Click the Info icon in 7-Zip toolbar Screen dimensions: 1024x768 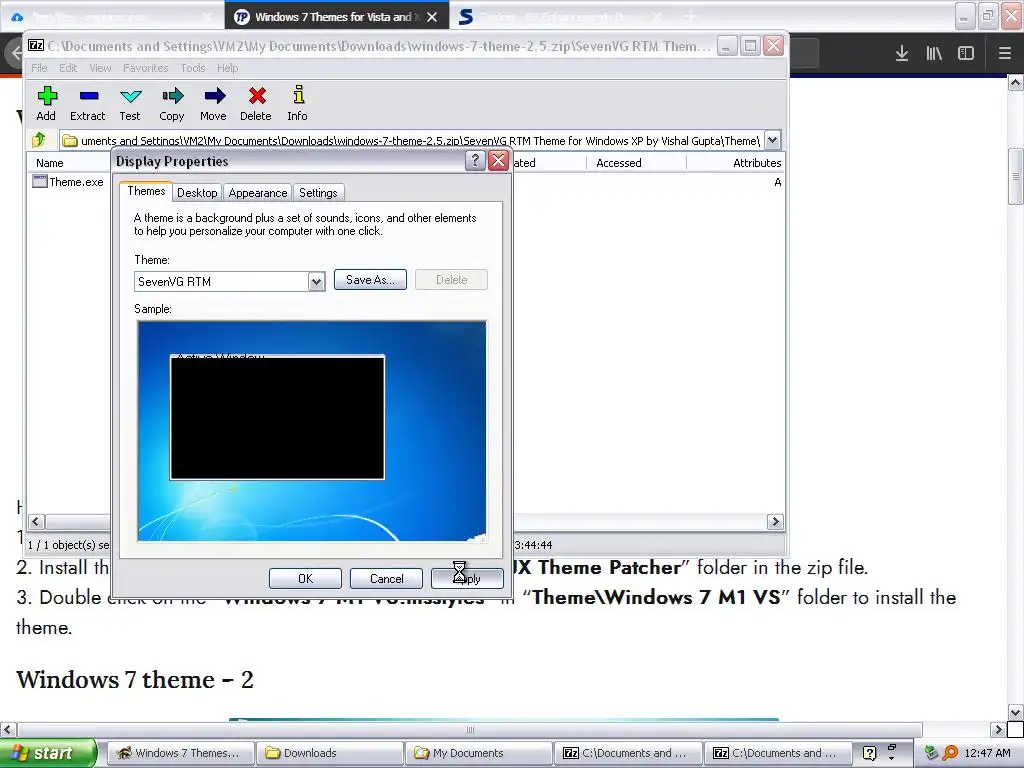click(x=298, y=95)
